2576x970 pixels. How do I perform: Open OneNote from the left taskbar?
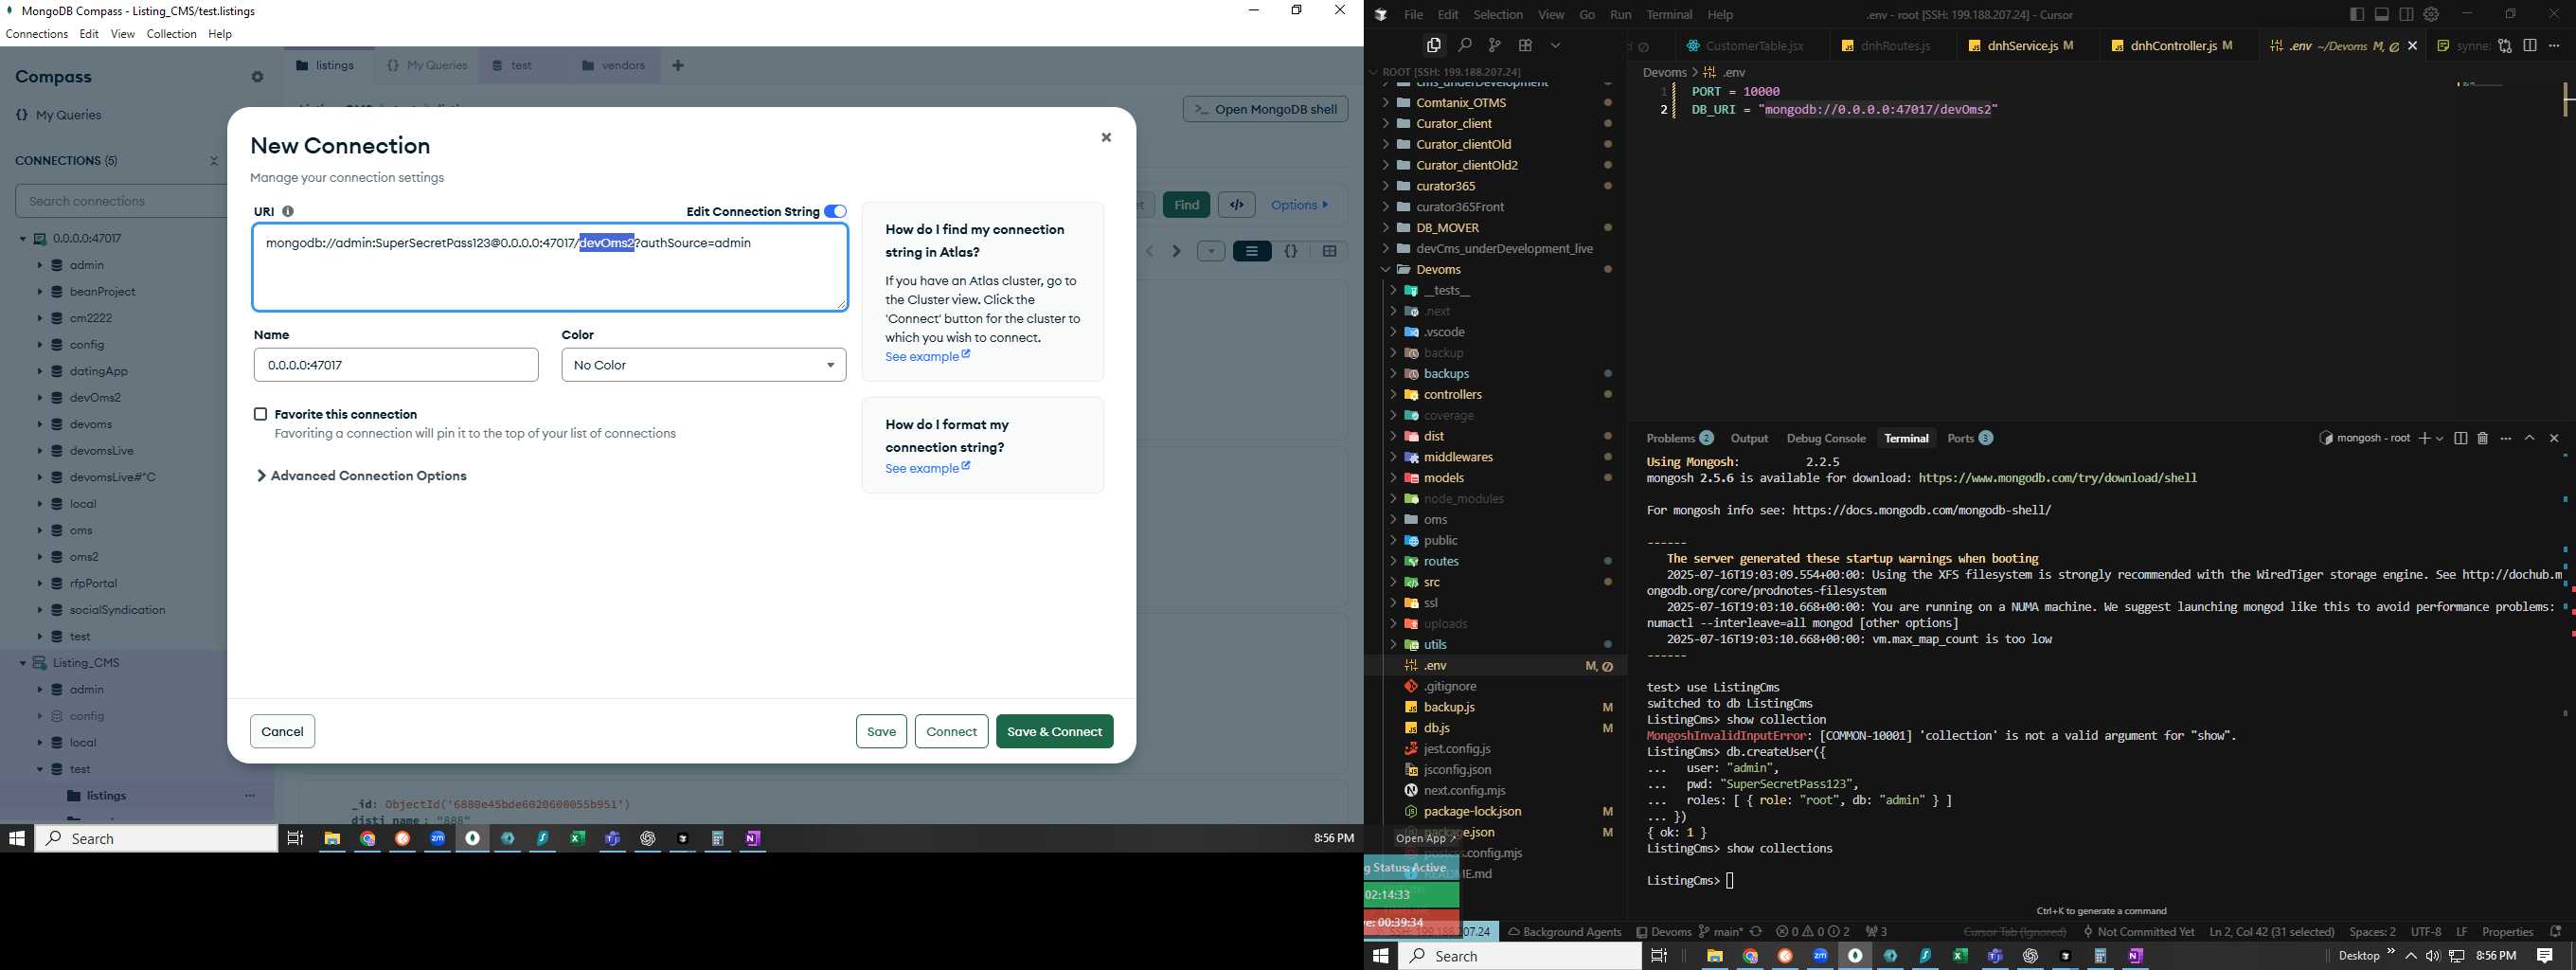[753, 838]
